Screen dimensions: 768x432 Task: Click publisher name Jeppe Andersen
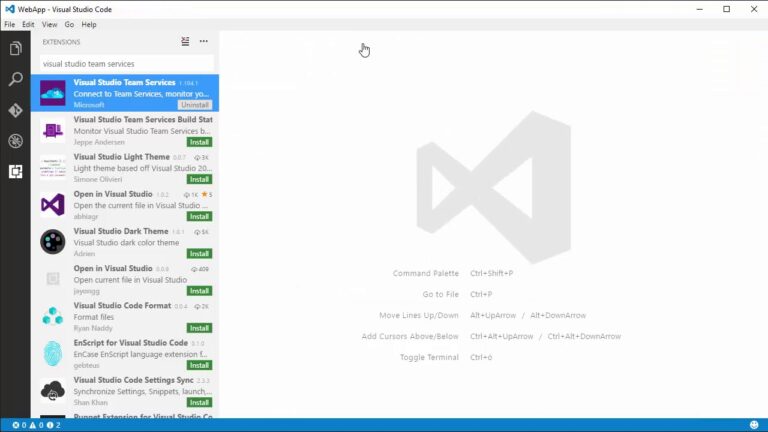[99, 142]
